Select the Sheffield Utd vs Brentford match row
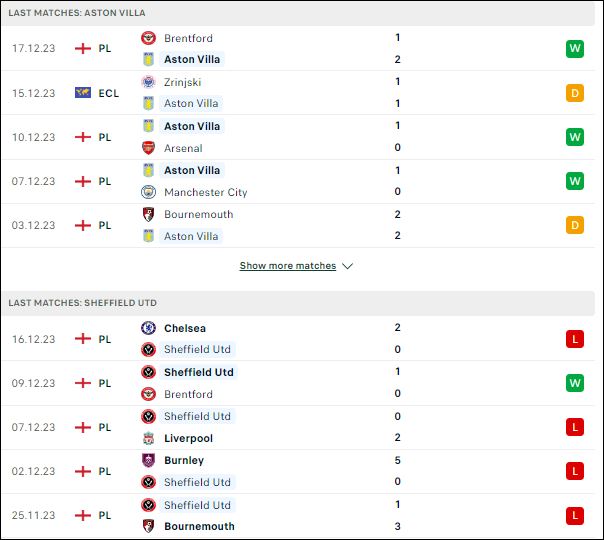 [298, 383]
